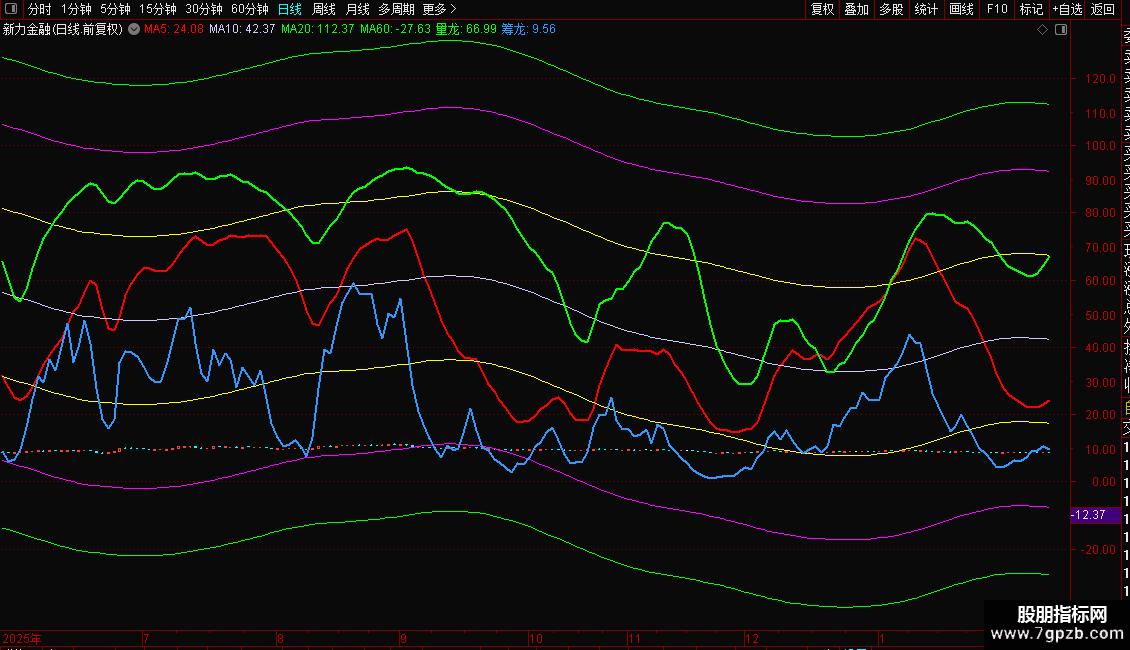The height and width of the screenshot is (650, 1130).
Task: Switch to 分时 intraday view
Action: [39, 9]
